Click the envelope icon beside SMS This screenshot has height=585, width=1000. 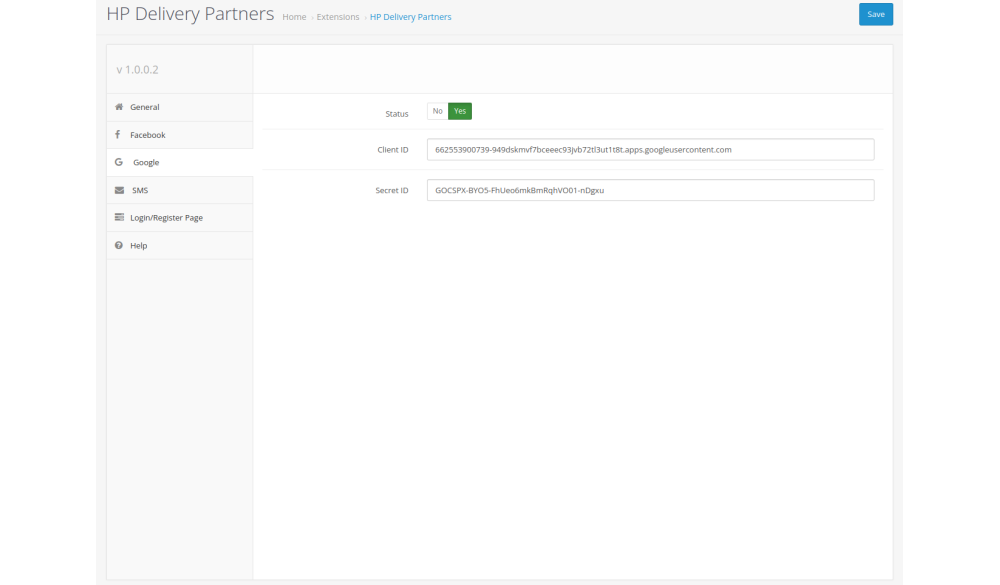pyautogui.click(x=119, y=190)
